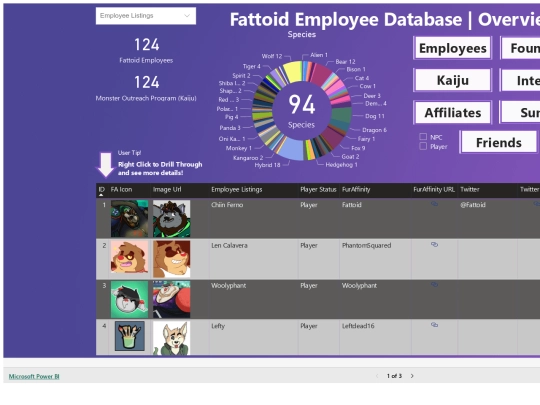This screenshot has width=540, height=405.
Task: Open the Kaiju page button
Action: point(453,80)
